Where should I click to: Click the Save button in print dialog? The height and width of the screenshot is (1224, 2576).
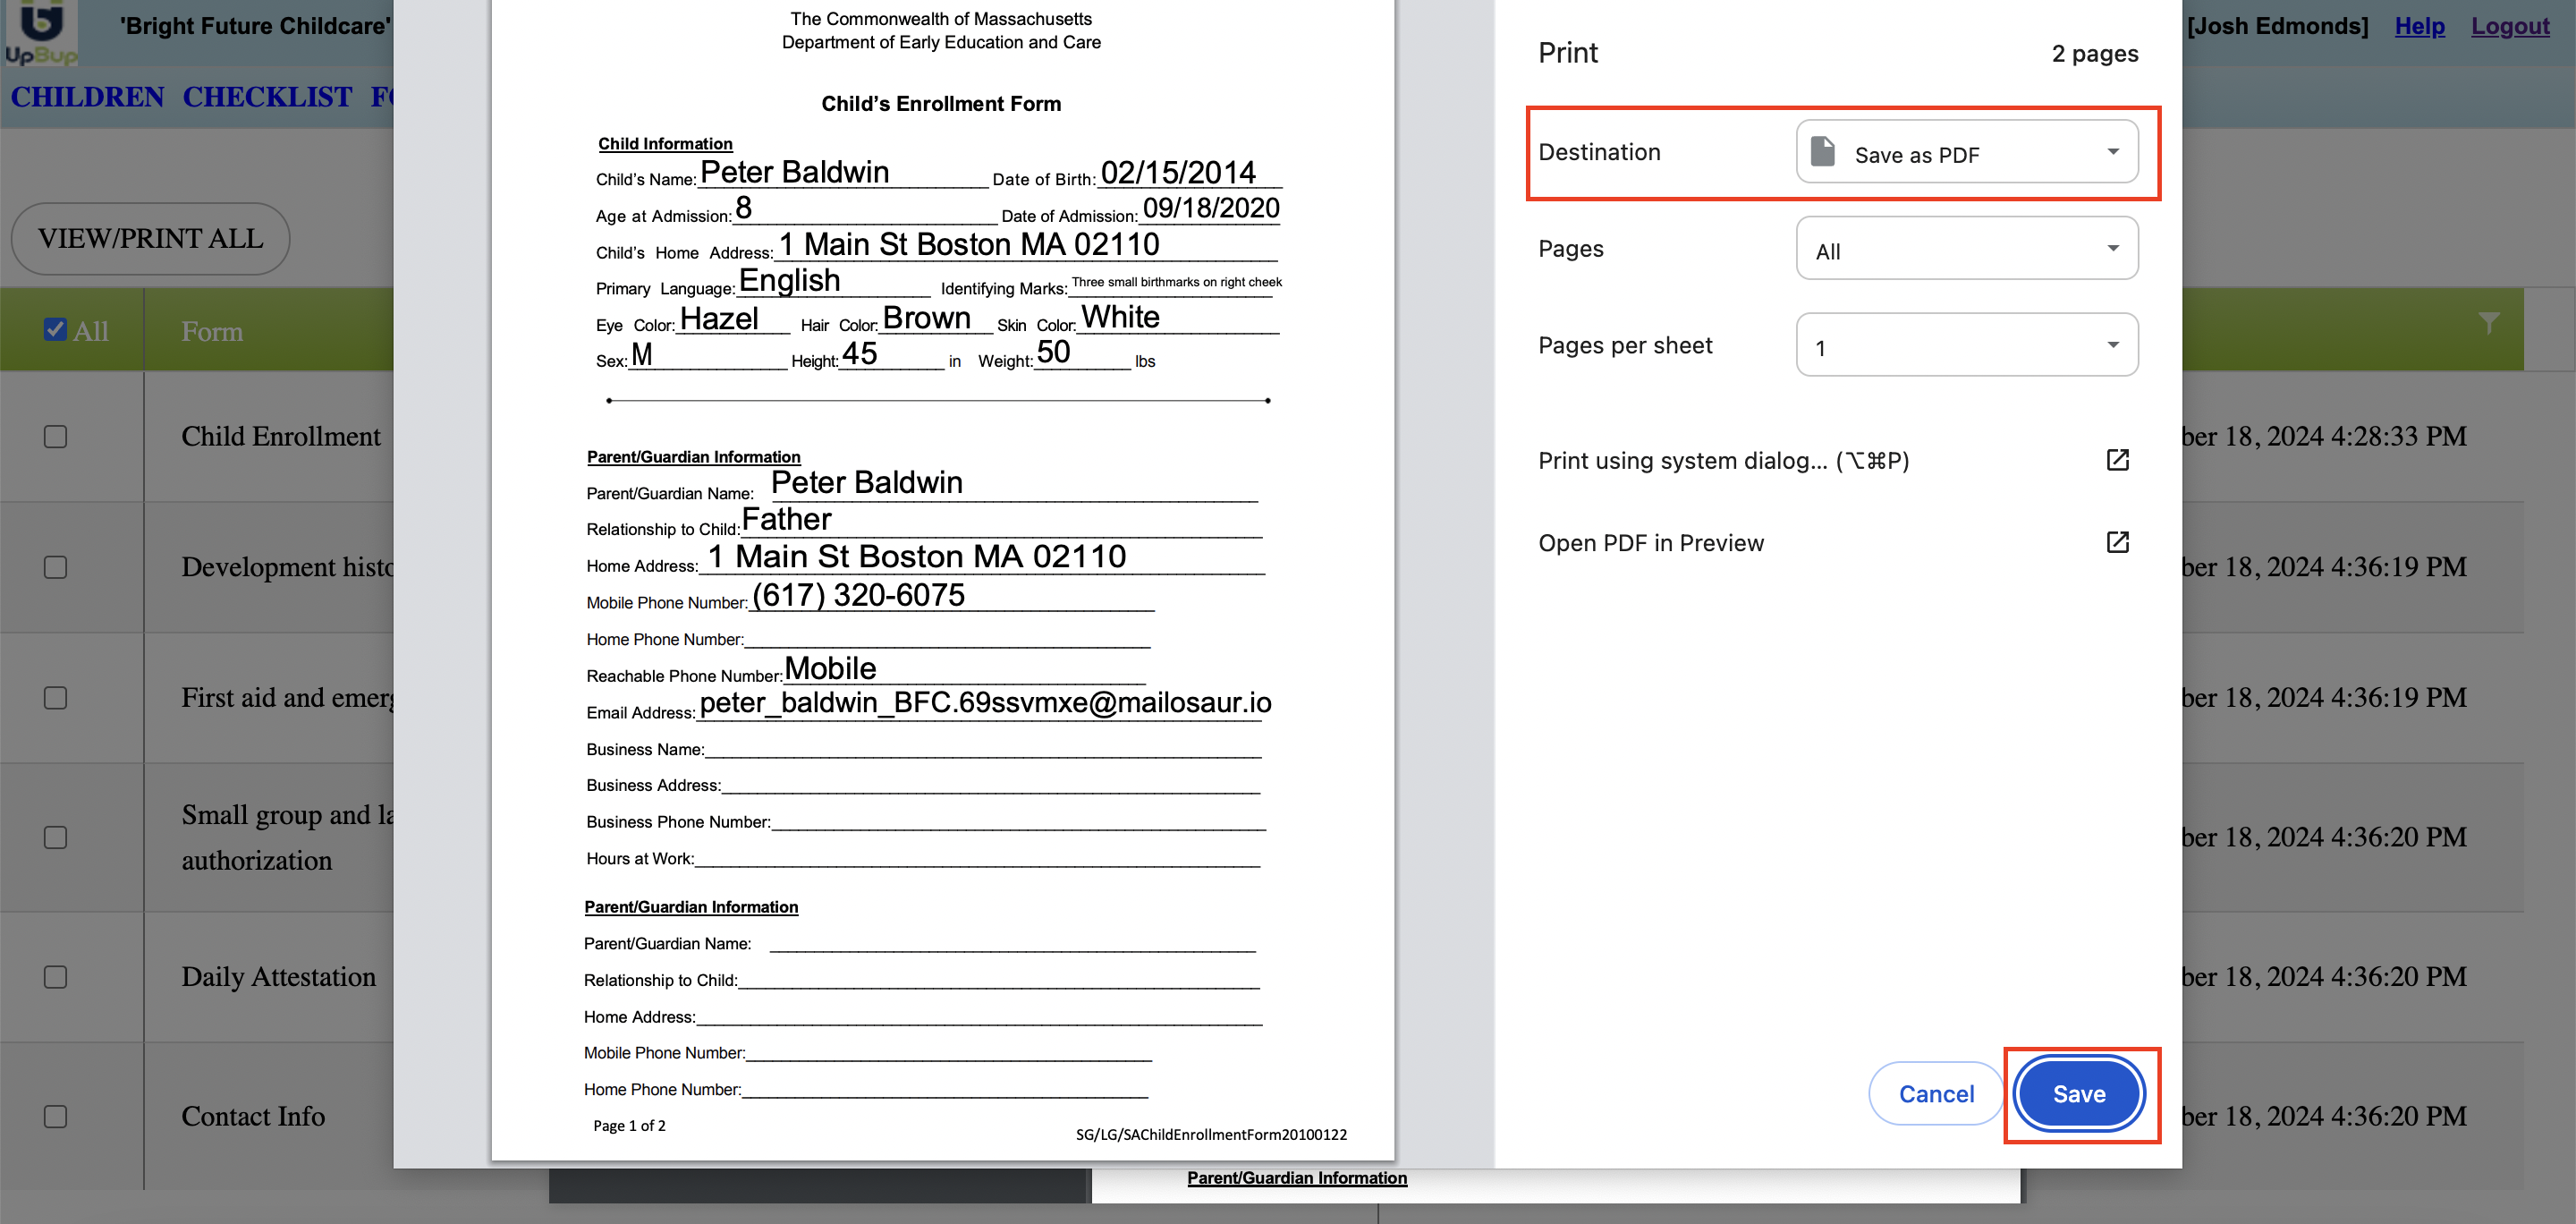(2079, 1094)
